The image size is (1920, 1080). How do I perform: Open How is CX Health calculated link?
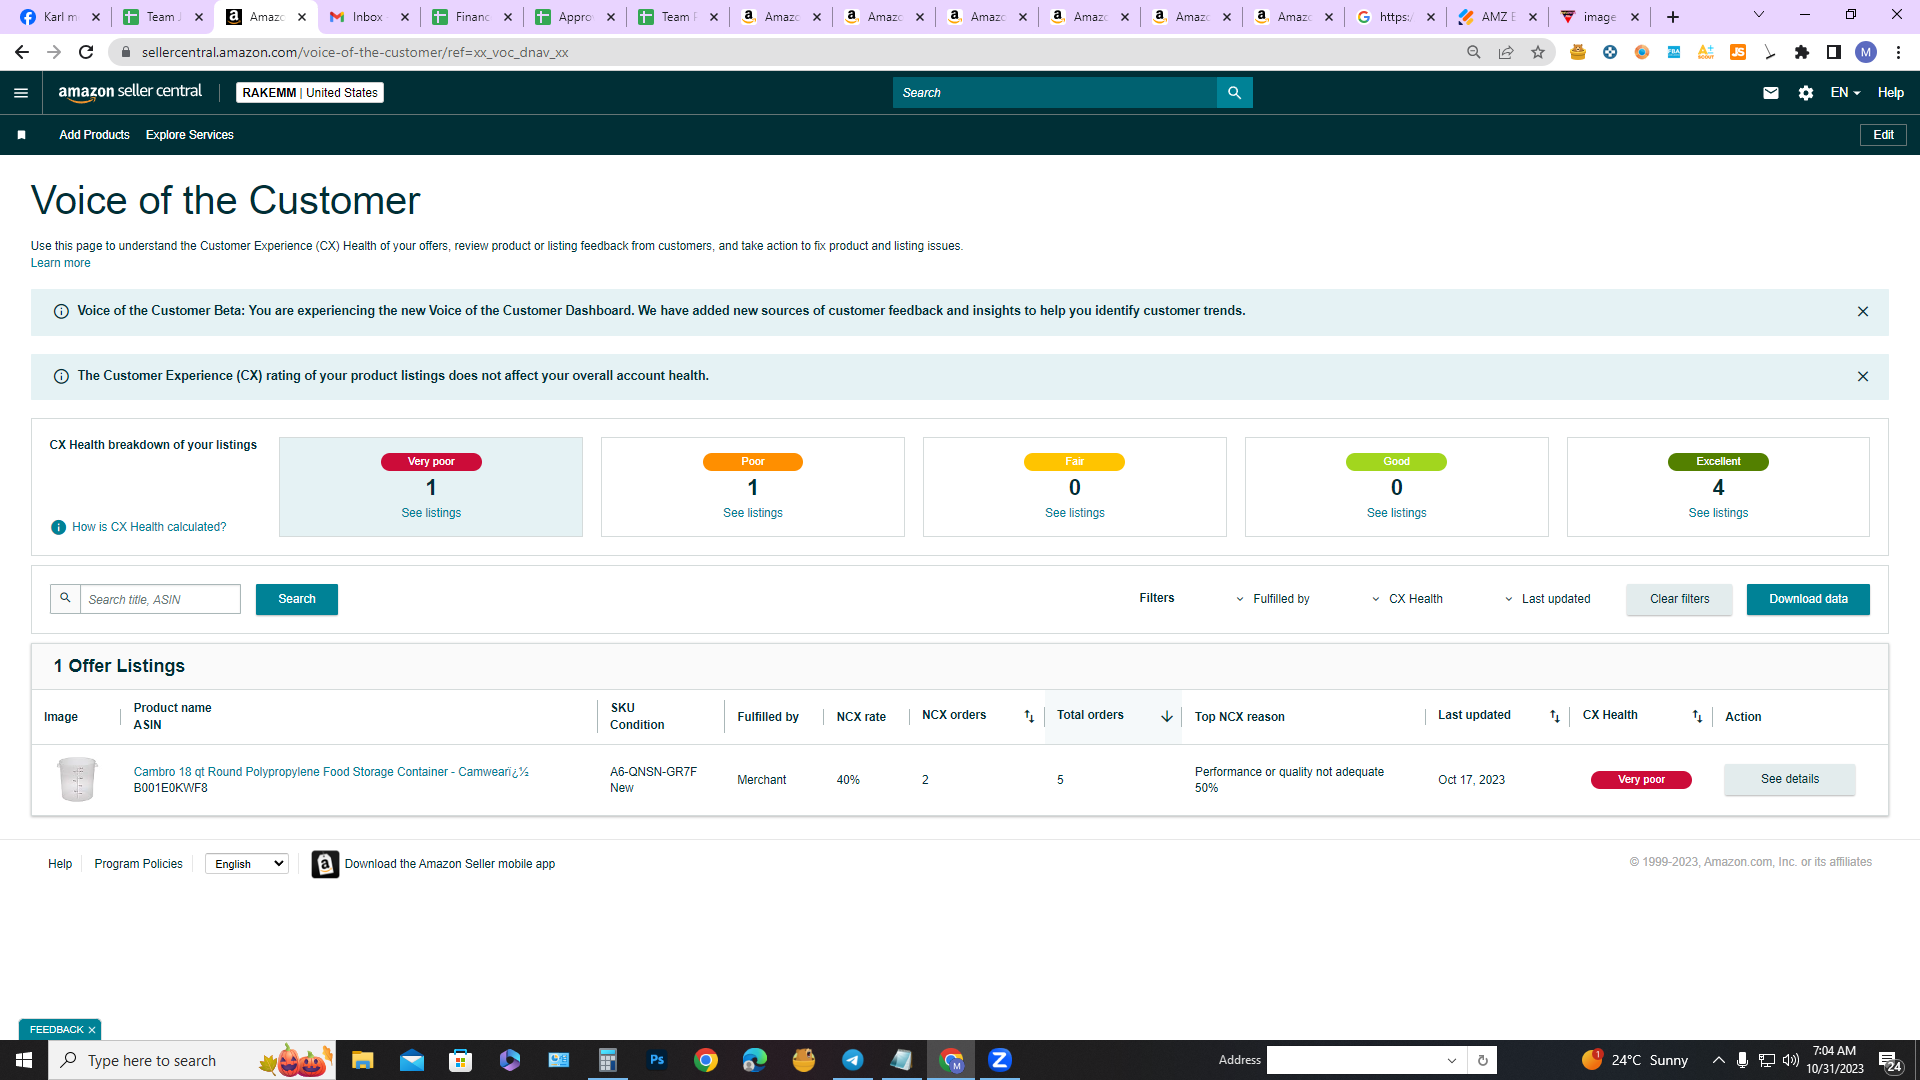[149, 527]
